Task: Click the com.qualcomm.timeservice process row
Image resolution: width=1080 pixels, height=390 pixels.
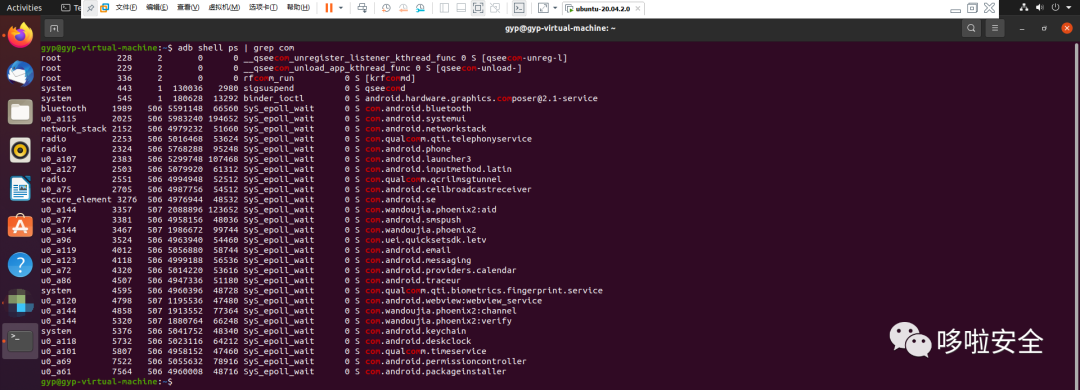Action: click(x=264, y=351)
